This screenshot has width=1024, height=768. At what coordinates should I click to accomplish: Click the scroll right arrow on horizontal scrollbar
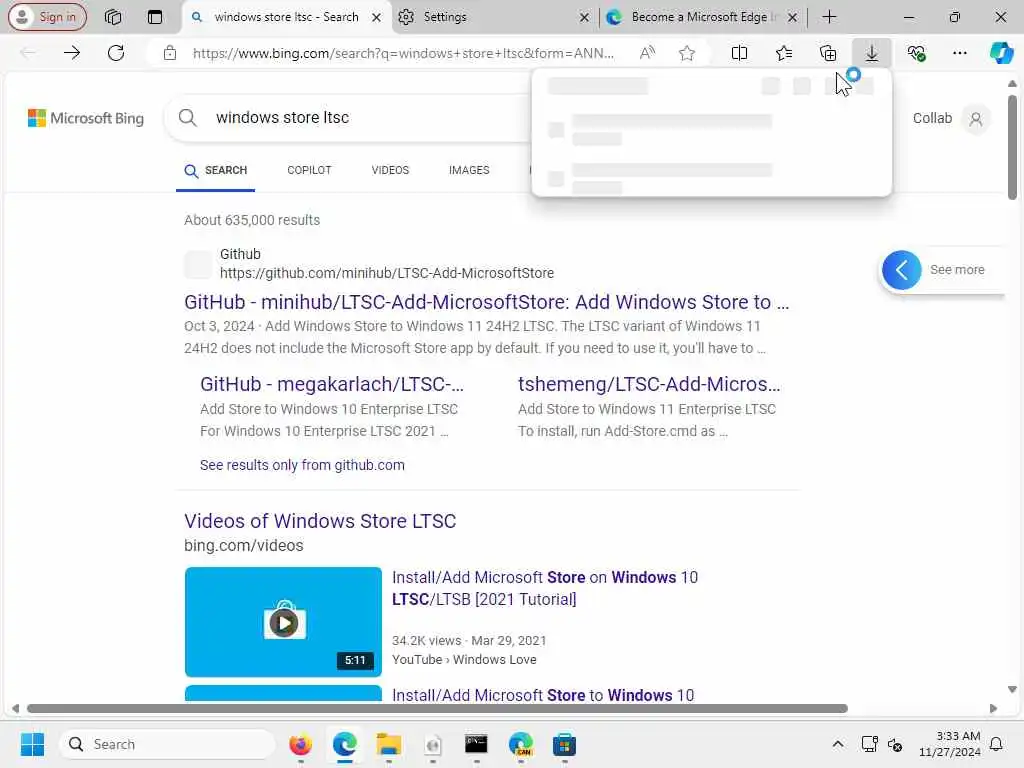coord(994,709)
